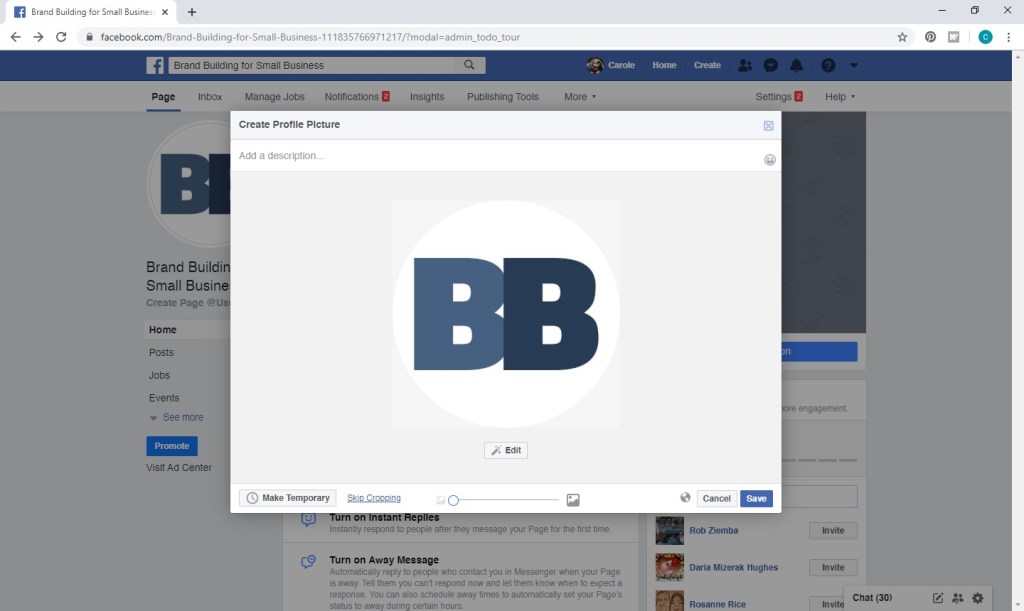This screenshot has width=1024, height=611.
Task: Click the friend requests icon
Action: tap(745, 65)
